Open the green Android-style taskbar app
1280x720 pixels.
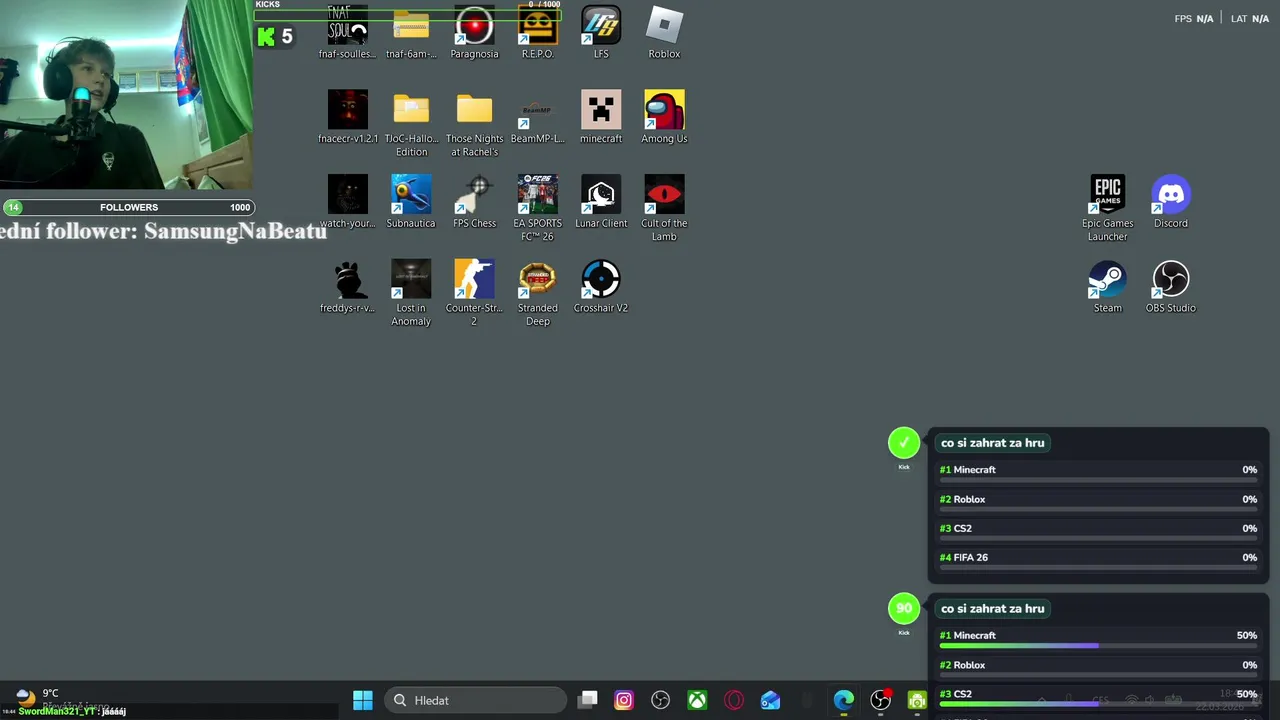pyautogui.click(x=916, y=700)
